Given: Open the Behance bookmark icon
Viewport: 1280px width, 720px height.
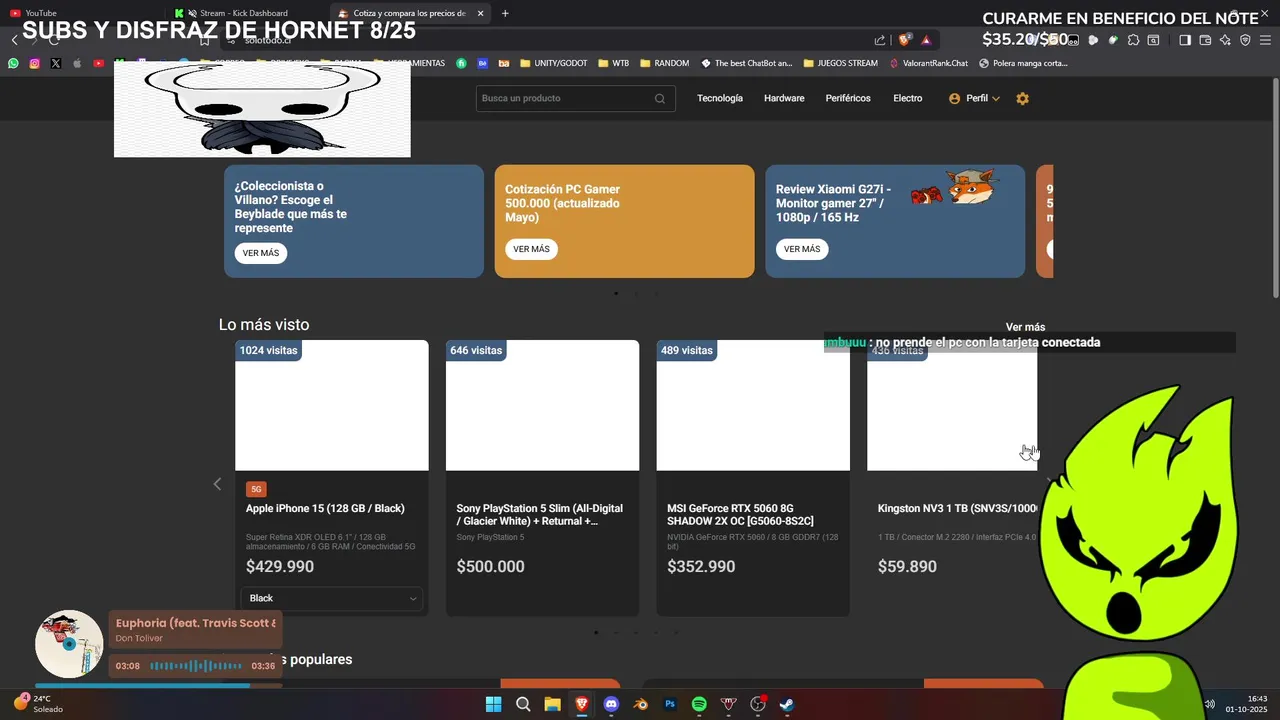Looking at the screenshot, I should 482,63.
